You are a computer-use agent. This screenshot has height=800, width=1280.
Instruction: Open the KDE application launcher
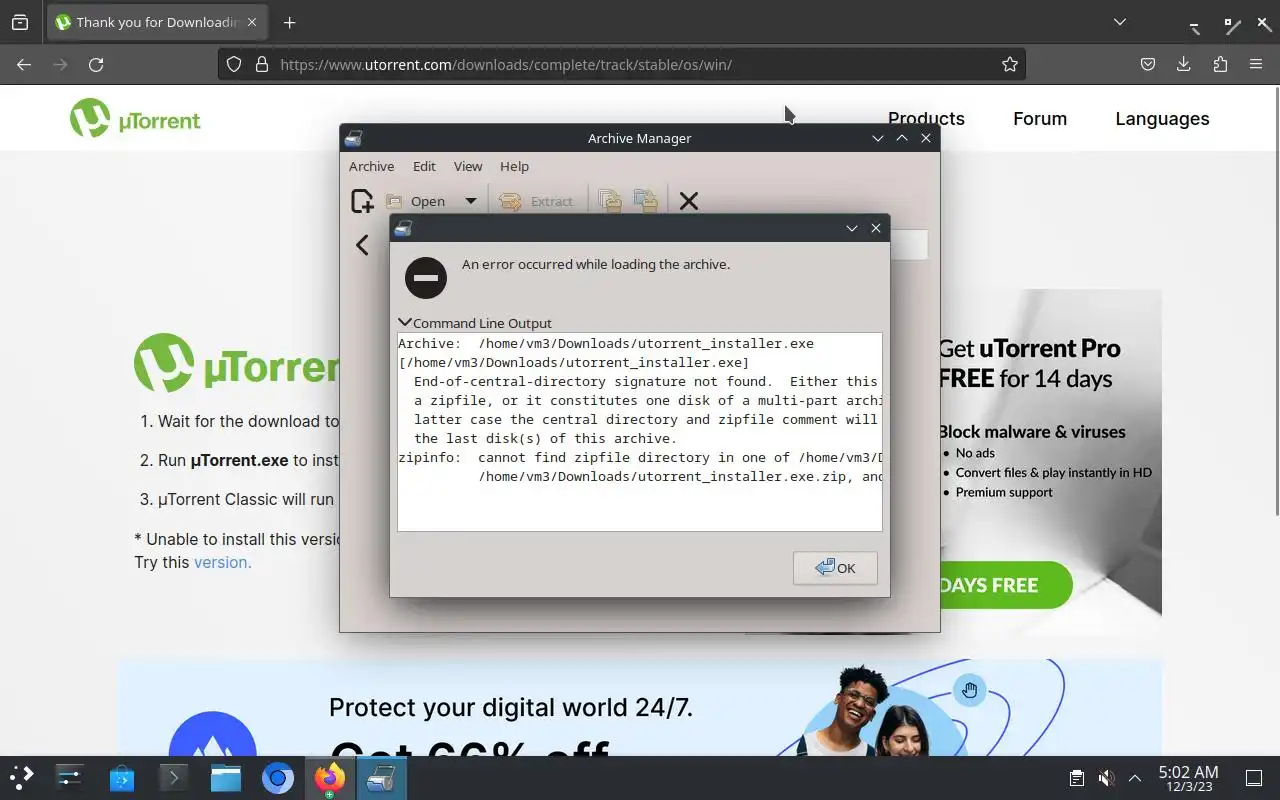click(22, 777)
